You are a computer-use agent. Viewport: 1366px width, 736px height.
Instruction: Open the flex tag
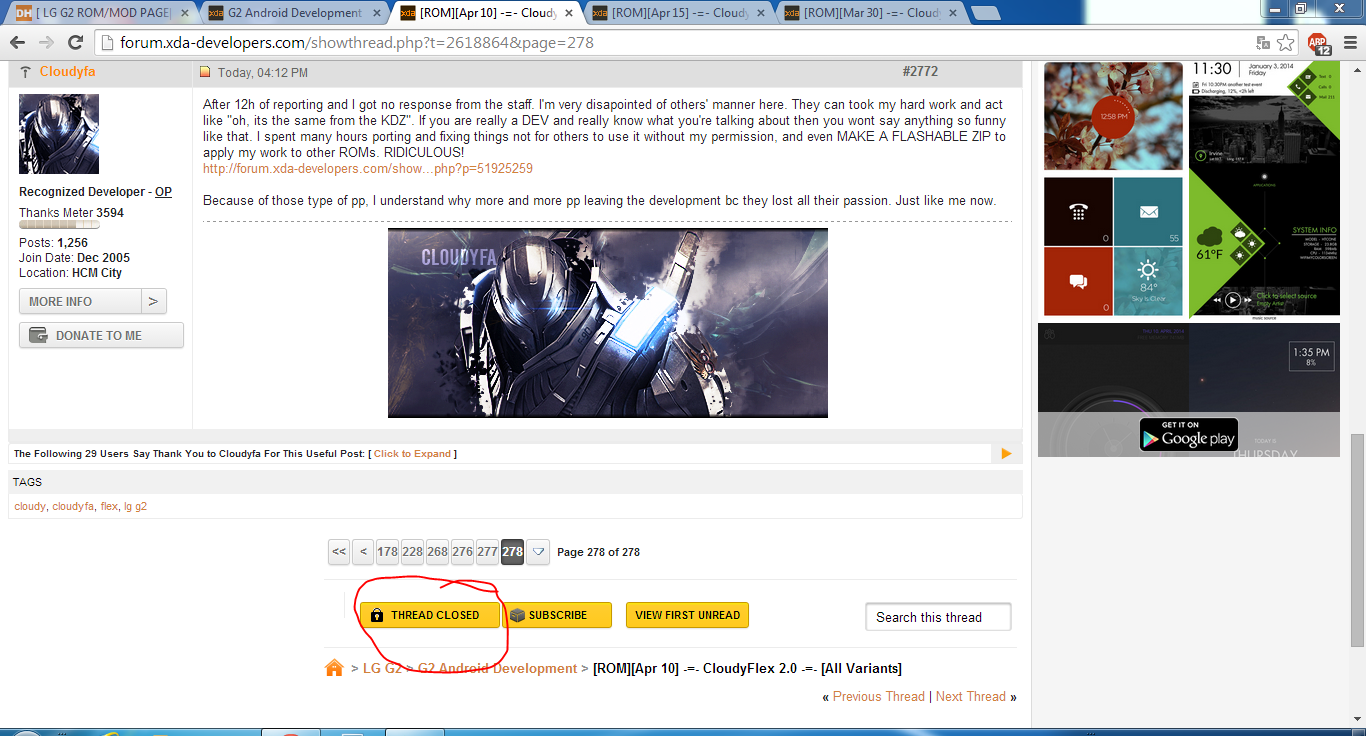click(x=109, y=506)
